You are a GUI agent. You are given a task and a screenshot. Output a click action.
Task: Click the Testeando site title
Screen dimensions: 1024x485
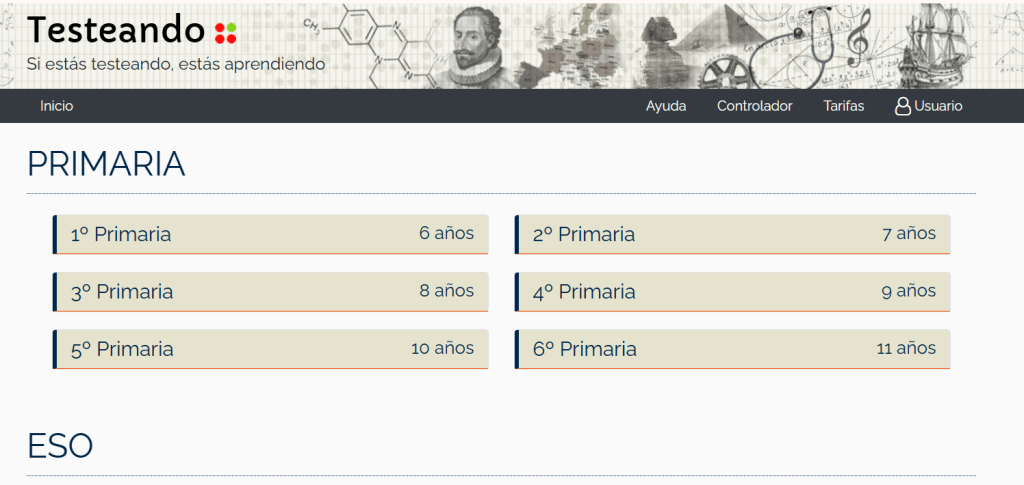pyautogui.click(x=116, y=31)
